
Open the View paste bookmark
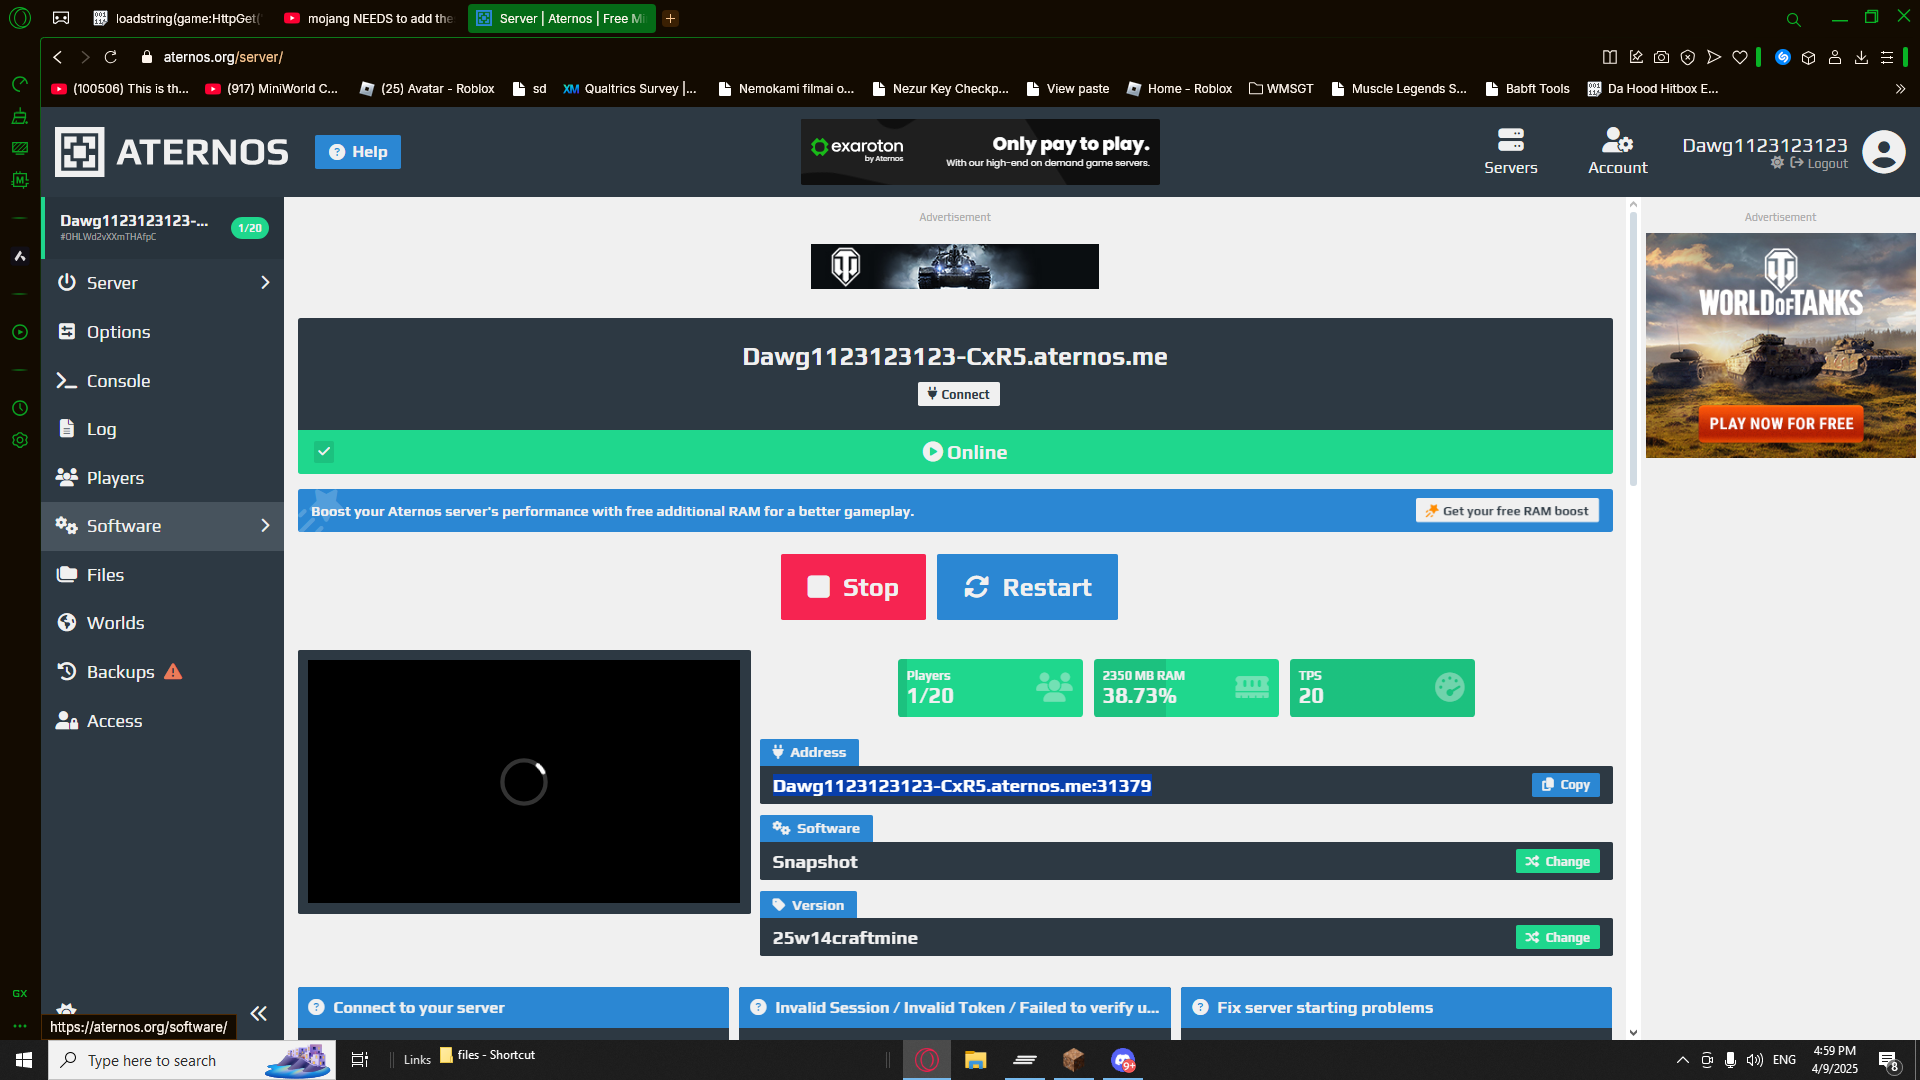(1067, 89)
